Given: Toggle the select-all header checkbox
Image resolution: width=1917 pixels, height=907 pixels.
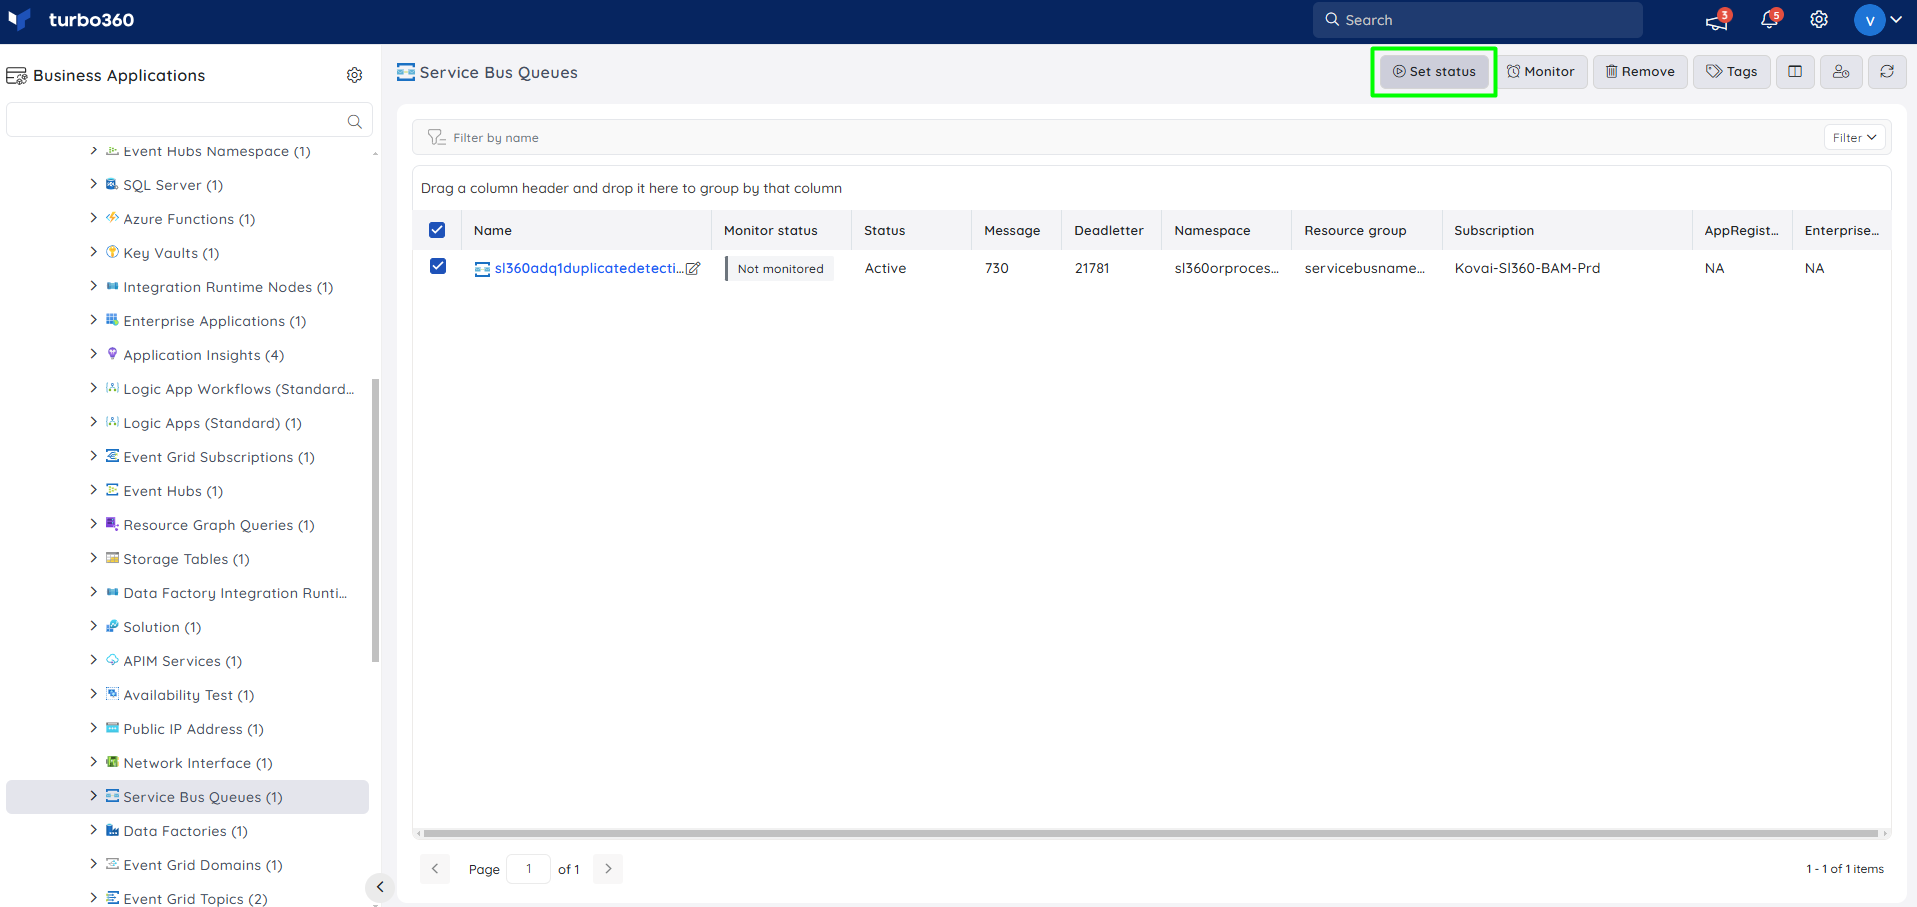Looking at the screenshot, I should click(437, 230).
